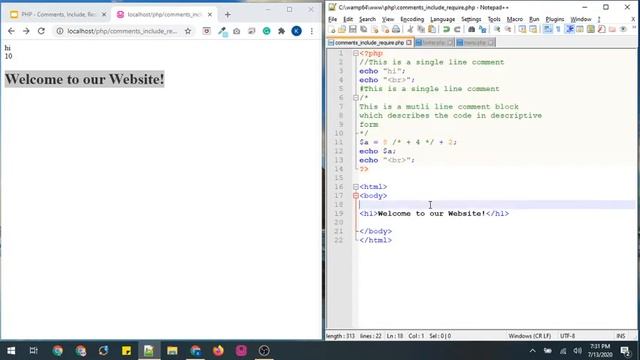
Task: Toggle Word Wrap icon in Notepad++ toolbar
Action: tap(547, 29)
